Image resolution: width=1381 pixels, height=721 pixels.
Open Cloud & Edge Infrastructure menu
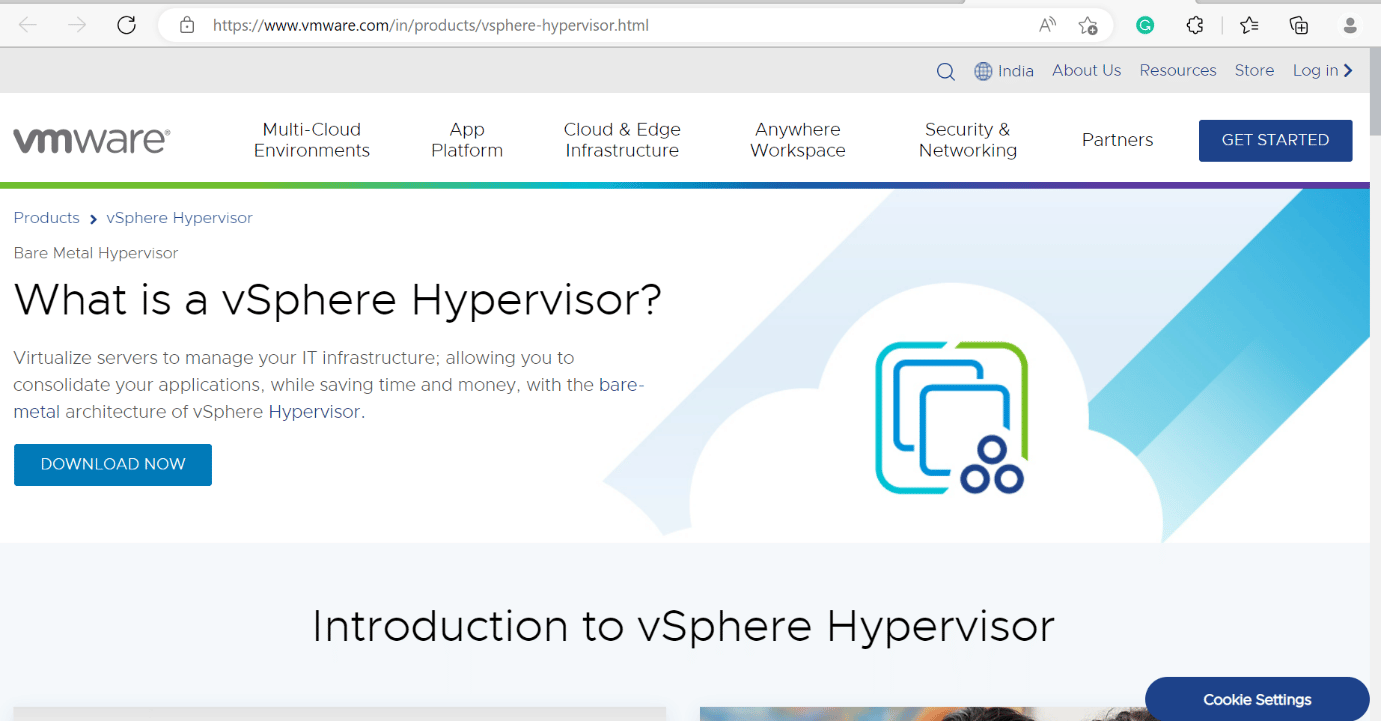coord(622,140)
